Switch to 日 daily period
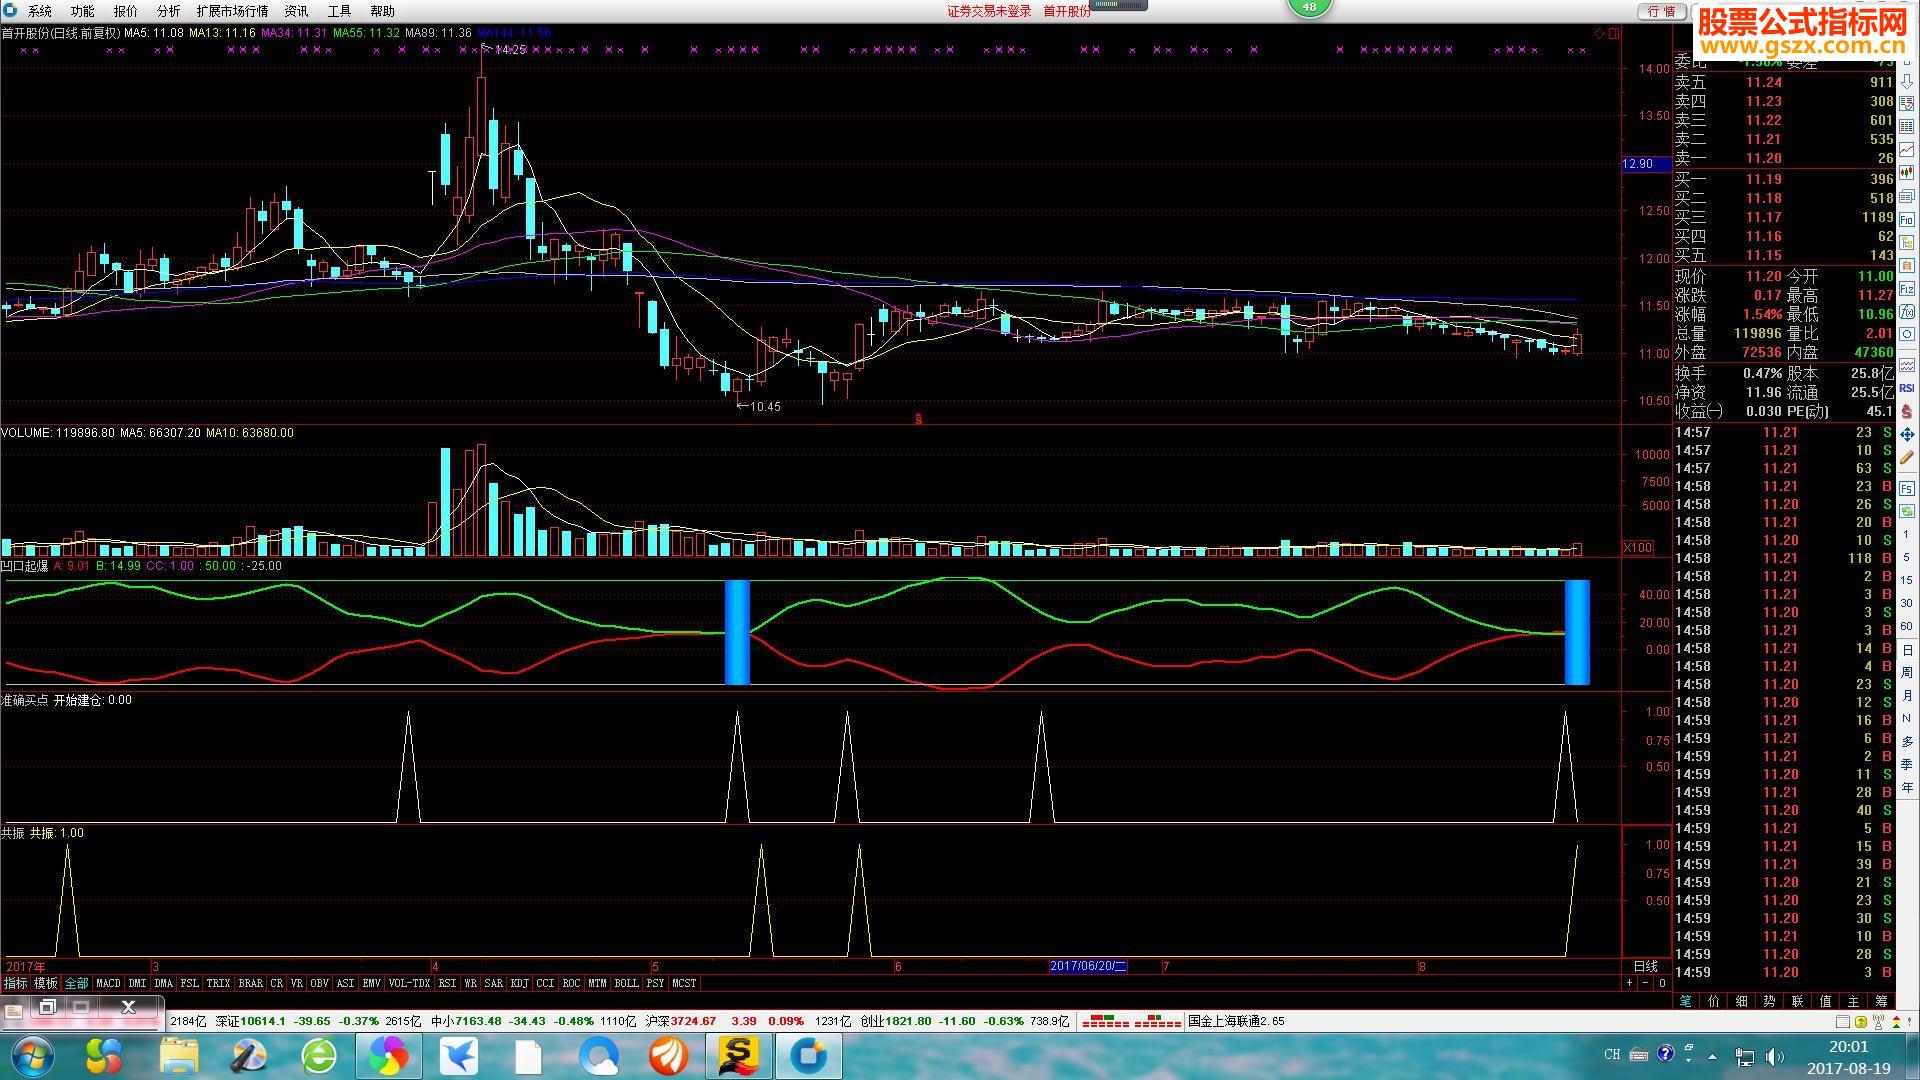Image resolution: width=1920 pixels, height=1080 pixels. click(x=1907, y=650)
